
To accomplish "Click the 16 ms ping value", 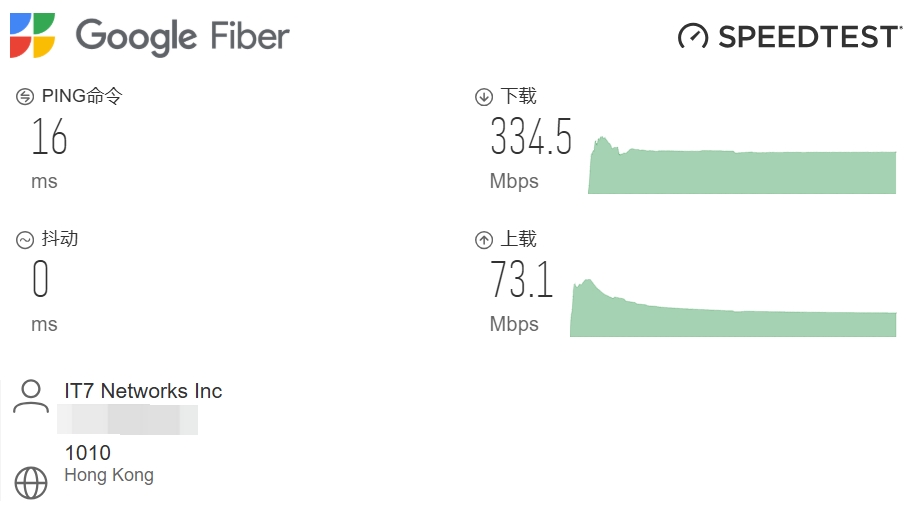I will point(49,138).
